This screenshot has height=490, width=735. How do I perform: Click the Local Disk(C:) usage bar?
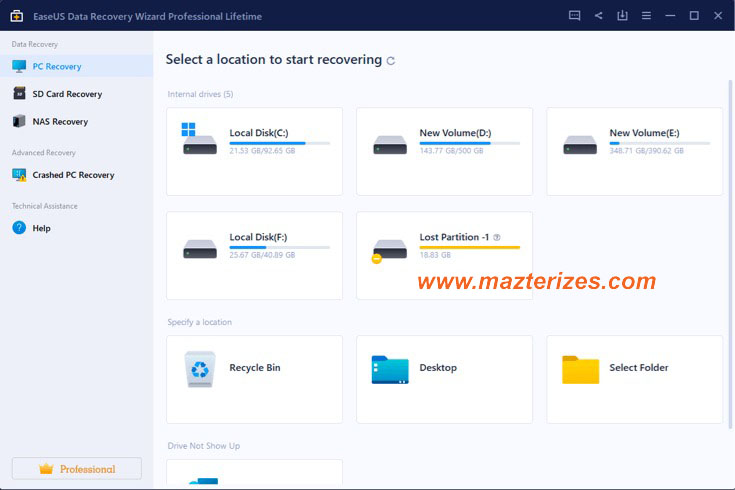pyautogui.click(x=279, y=143)
